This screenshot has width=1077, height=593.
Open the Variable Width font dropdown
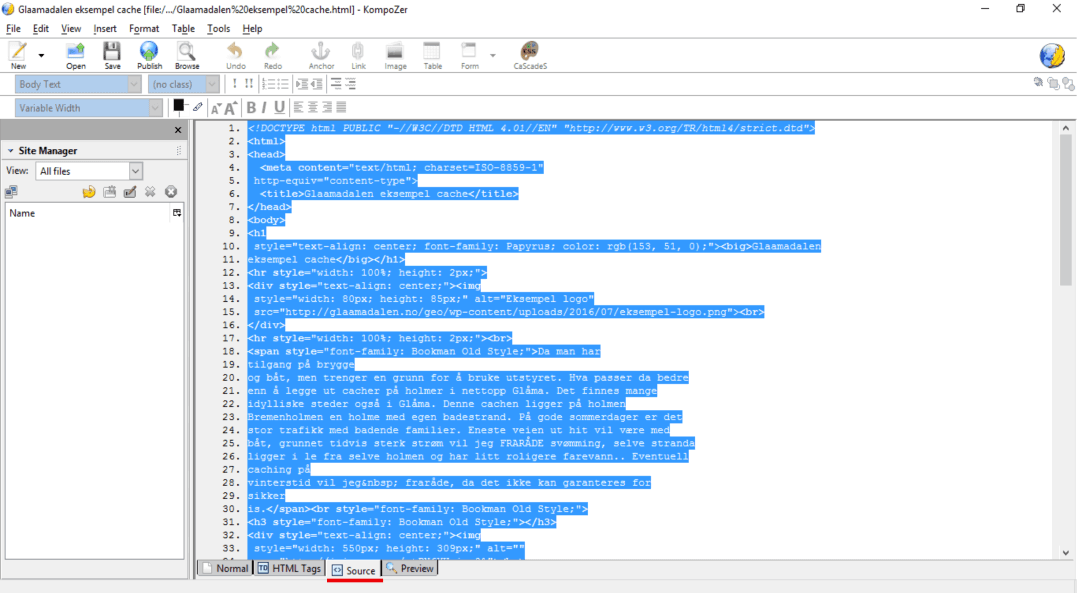click(89, 108)
